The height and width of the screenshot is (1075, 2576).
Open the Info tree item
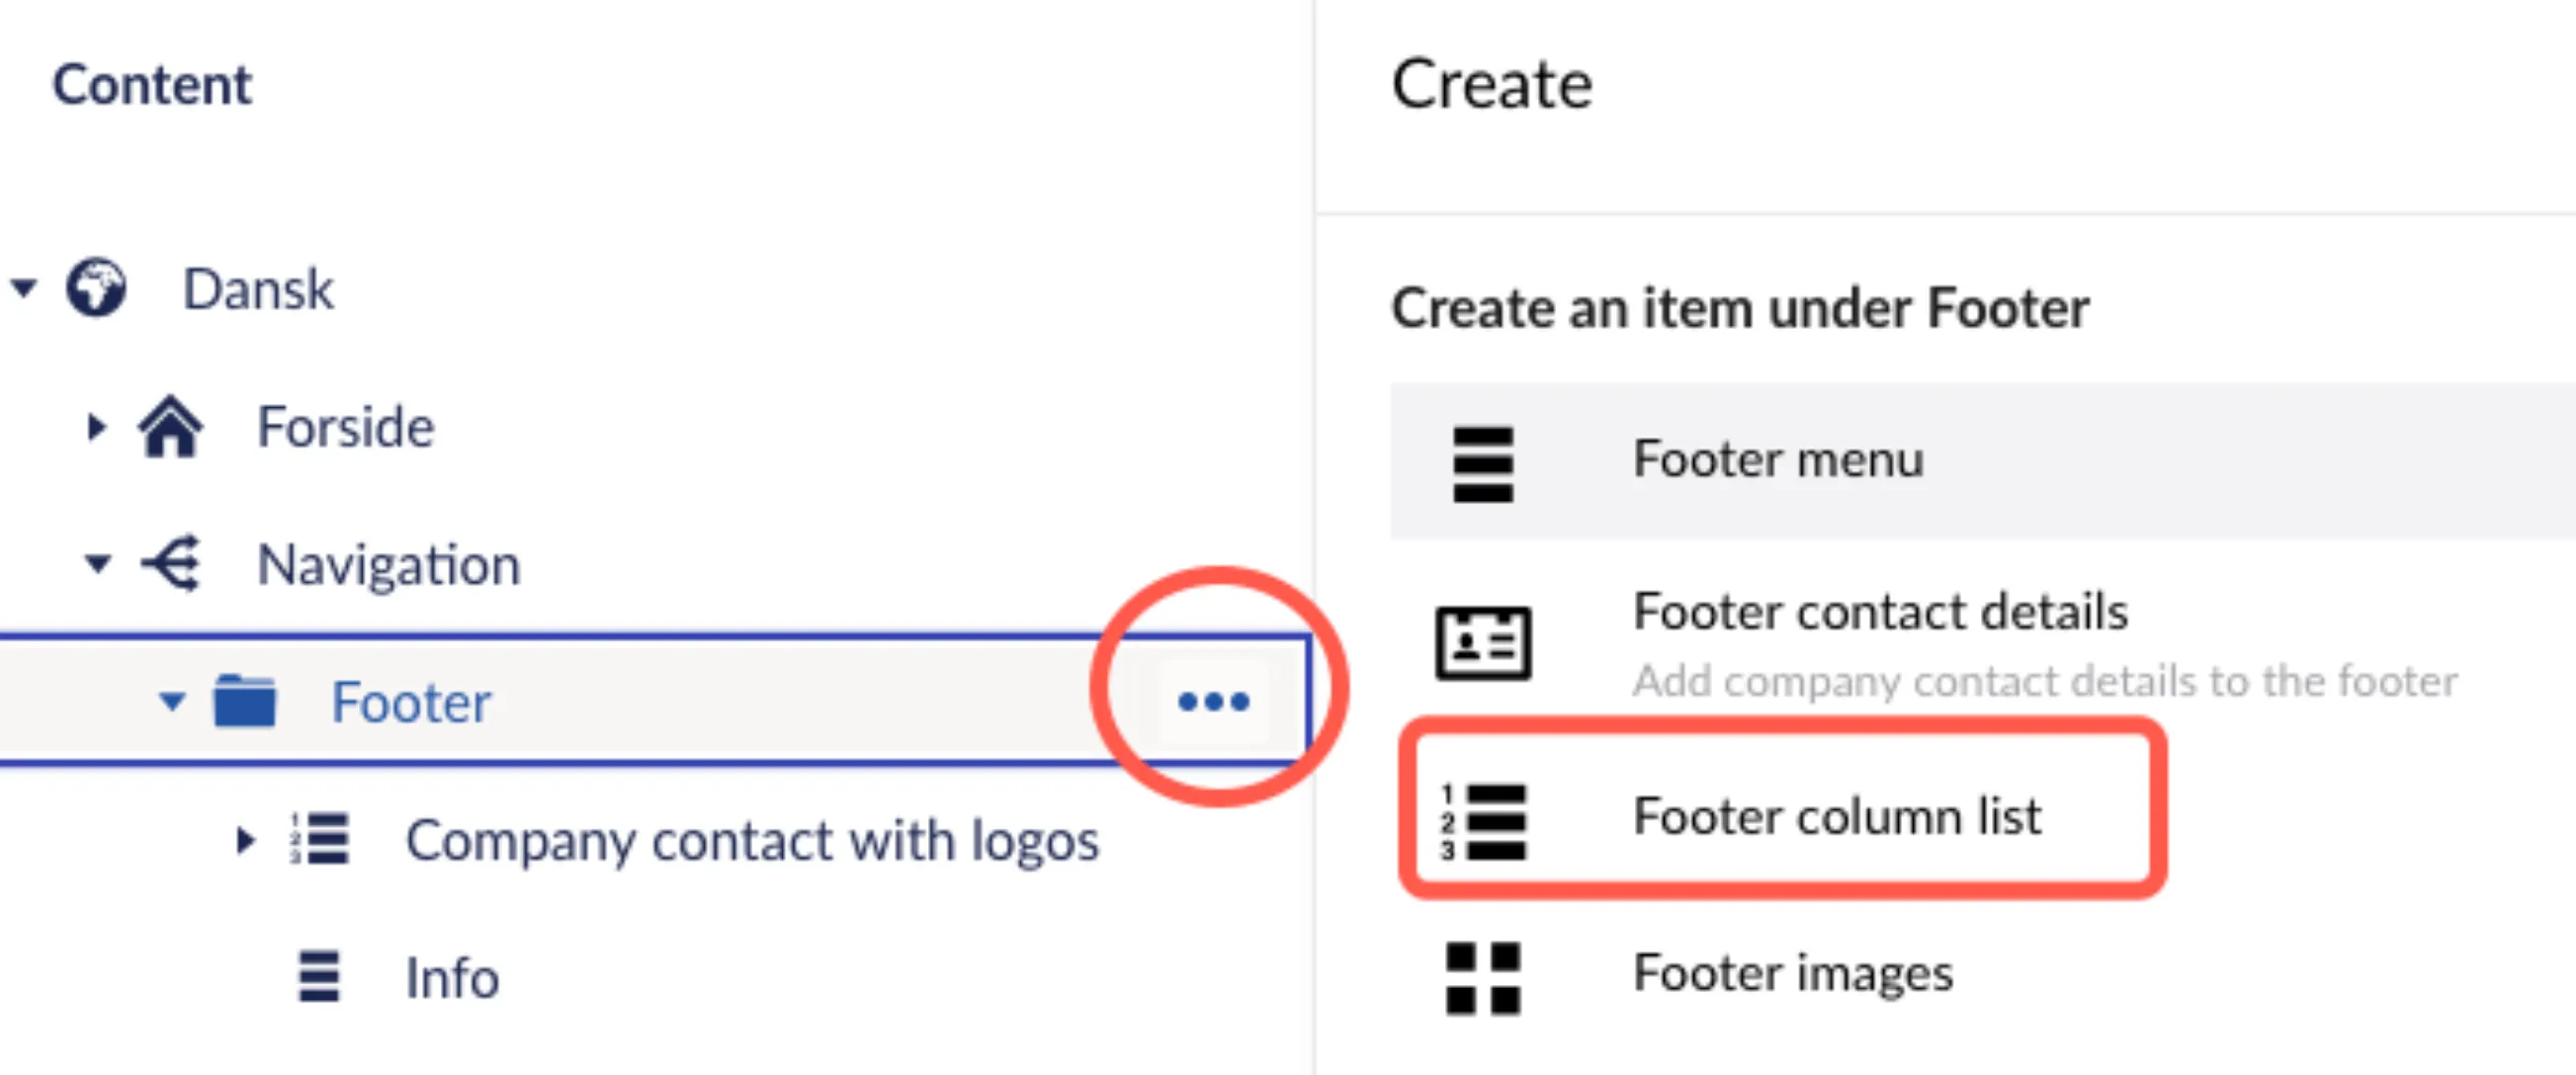click(x=451, y=977)
